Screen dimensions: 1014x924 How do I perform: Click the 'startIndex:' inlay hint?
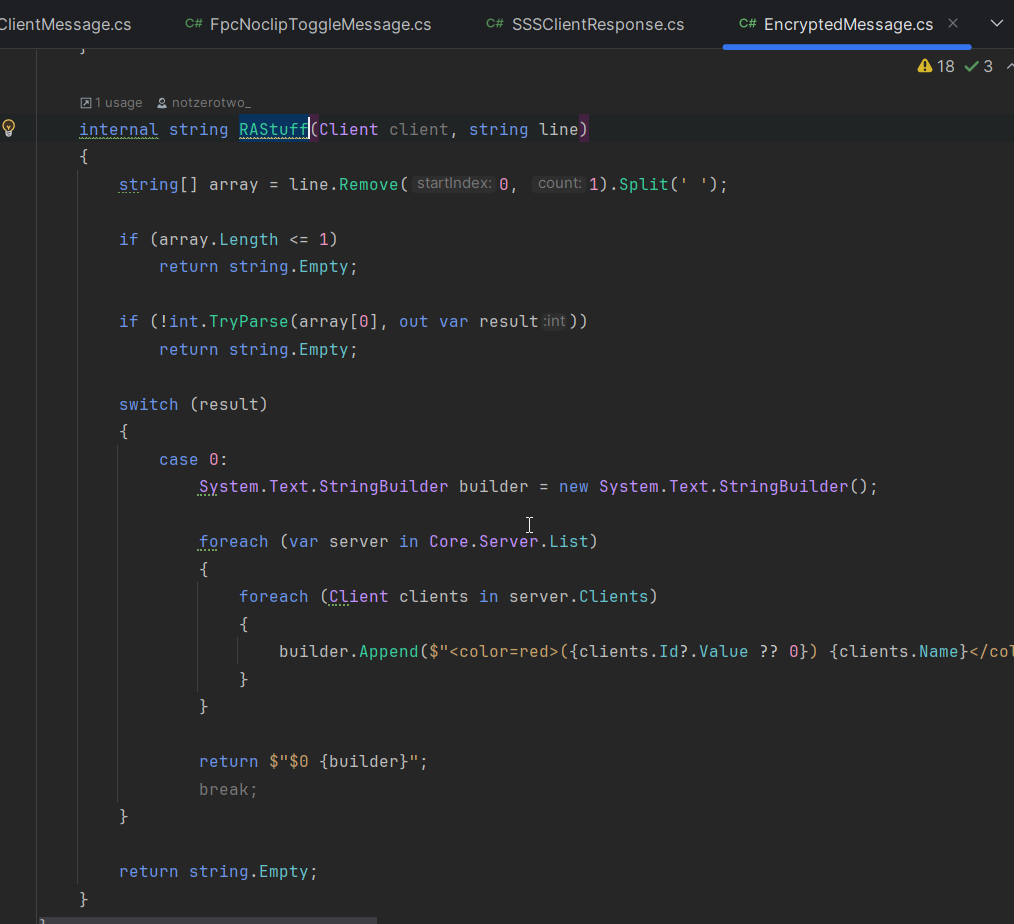pos(454,184)
